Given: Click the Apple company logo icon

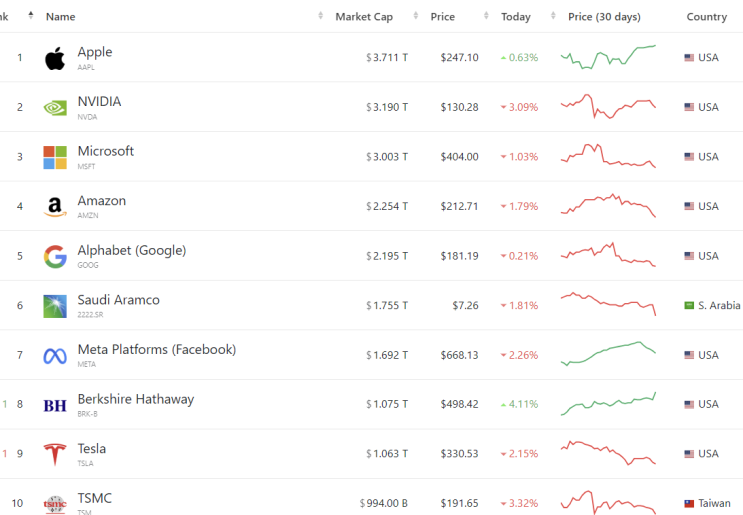Looking at the screenshot, I should 55,58.
